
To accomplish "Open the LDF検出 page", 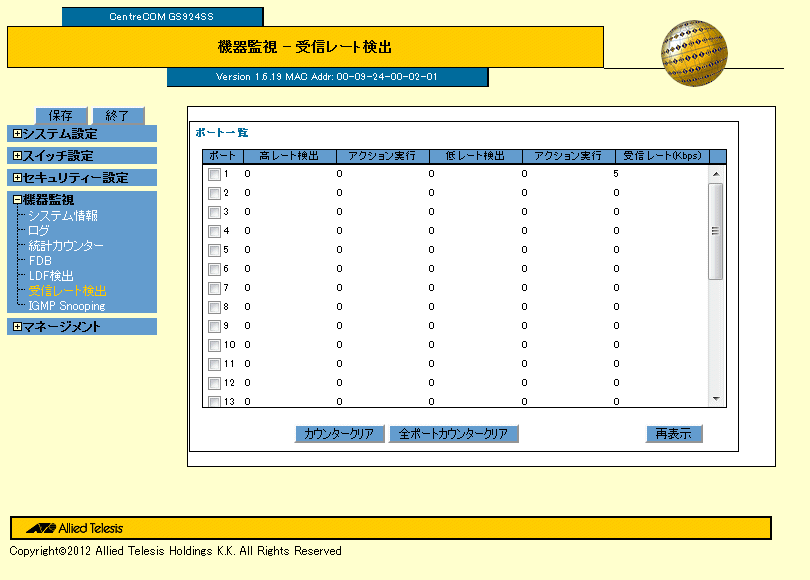I will click(x=51, y=276).
